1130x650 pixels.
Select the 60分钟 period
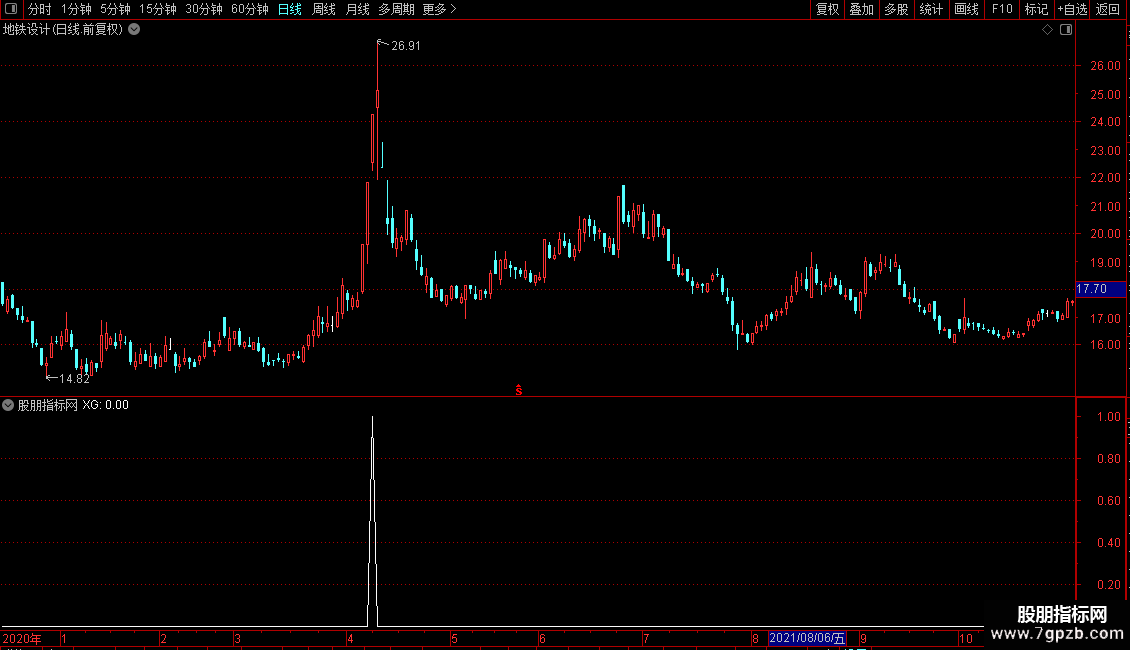coord(249,9)
